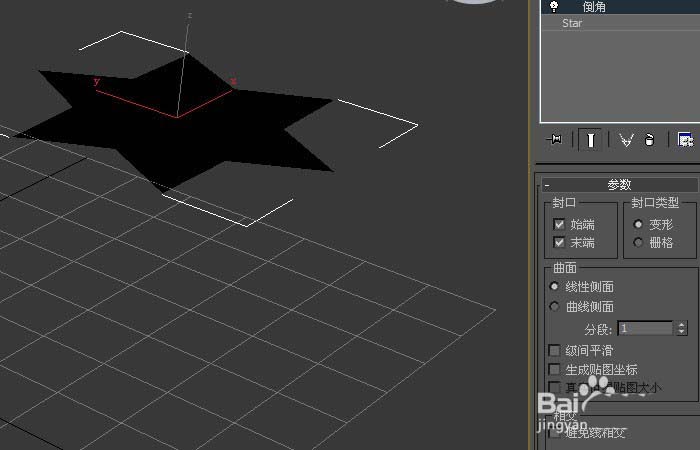Click the Pin Stack pushpin icon
The width and height of the screenshot is (700, 450).
[x=554, y=140]
